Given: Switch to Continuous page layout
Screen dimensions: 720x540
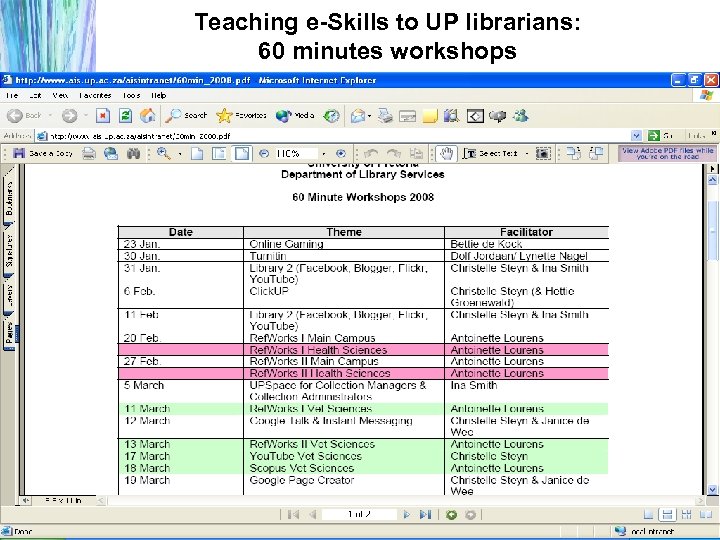Looking at the screenshot, I should point(667,514).
